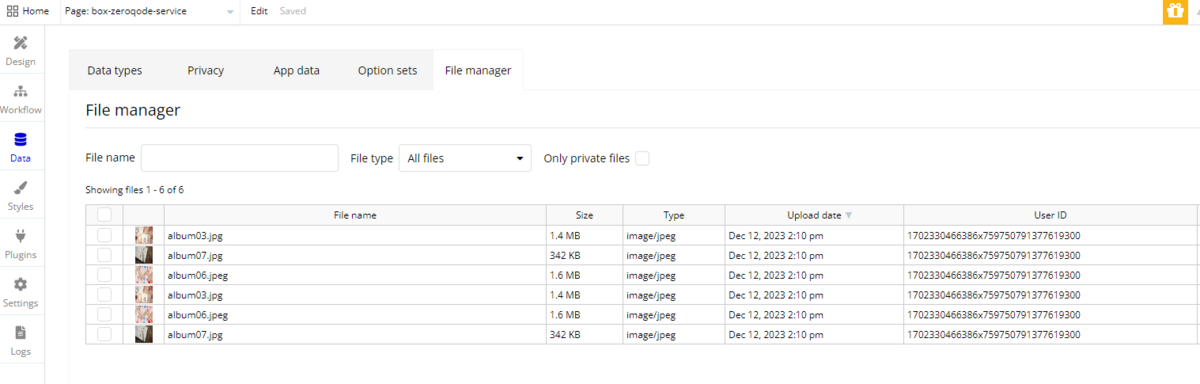1200x384 pixels.
Task: Open the Styles brush icon
Action: pos(20,188)
